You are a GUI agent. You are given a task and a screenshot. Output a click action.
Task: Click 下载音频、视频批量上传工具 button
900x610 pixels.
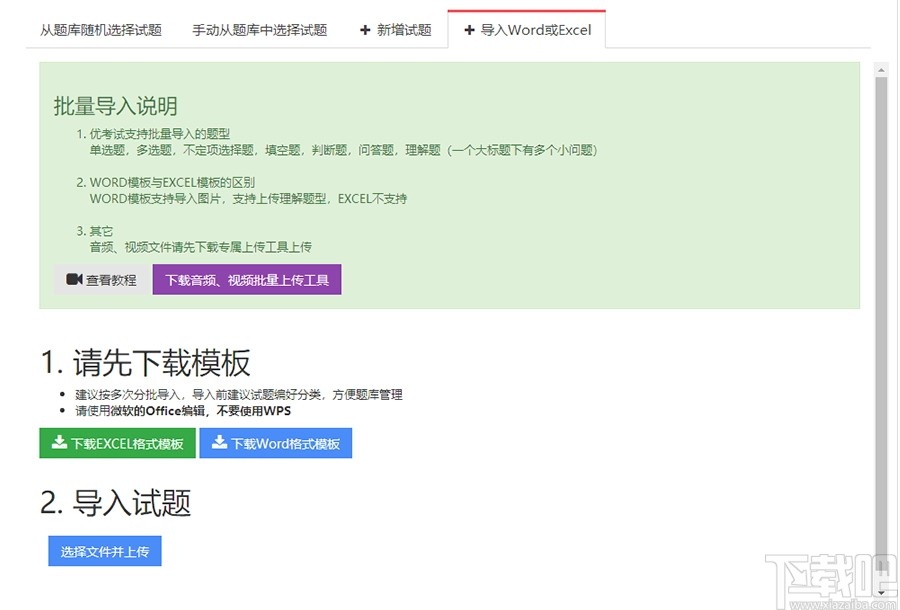point(246,280)
